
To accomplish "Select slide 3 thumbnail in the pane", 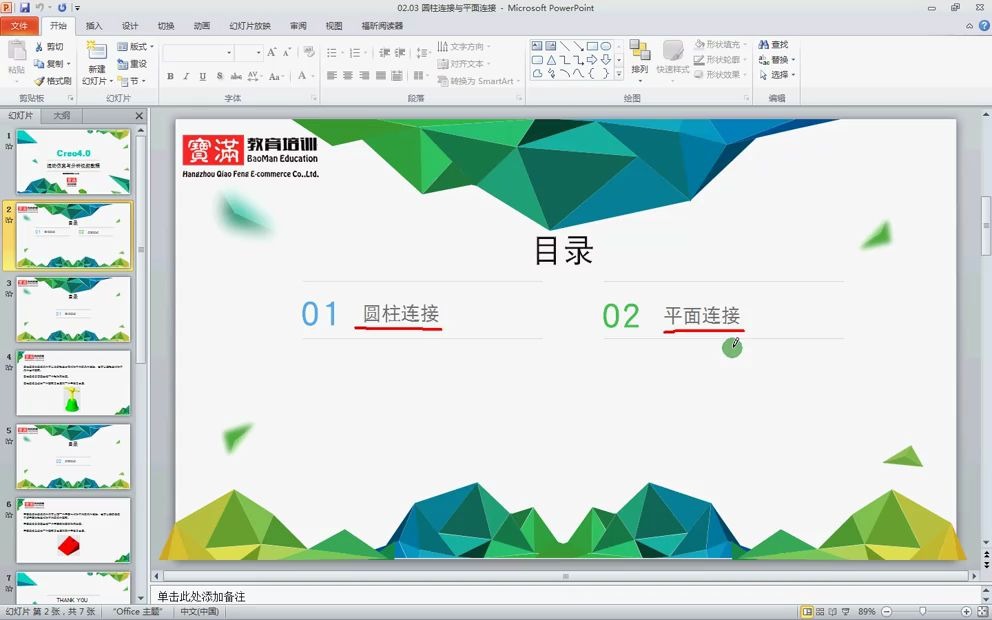I will (72, 308).
